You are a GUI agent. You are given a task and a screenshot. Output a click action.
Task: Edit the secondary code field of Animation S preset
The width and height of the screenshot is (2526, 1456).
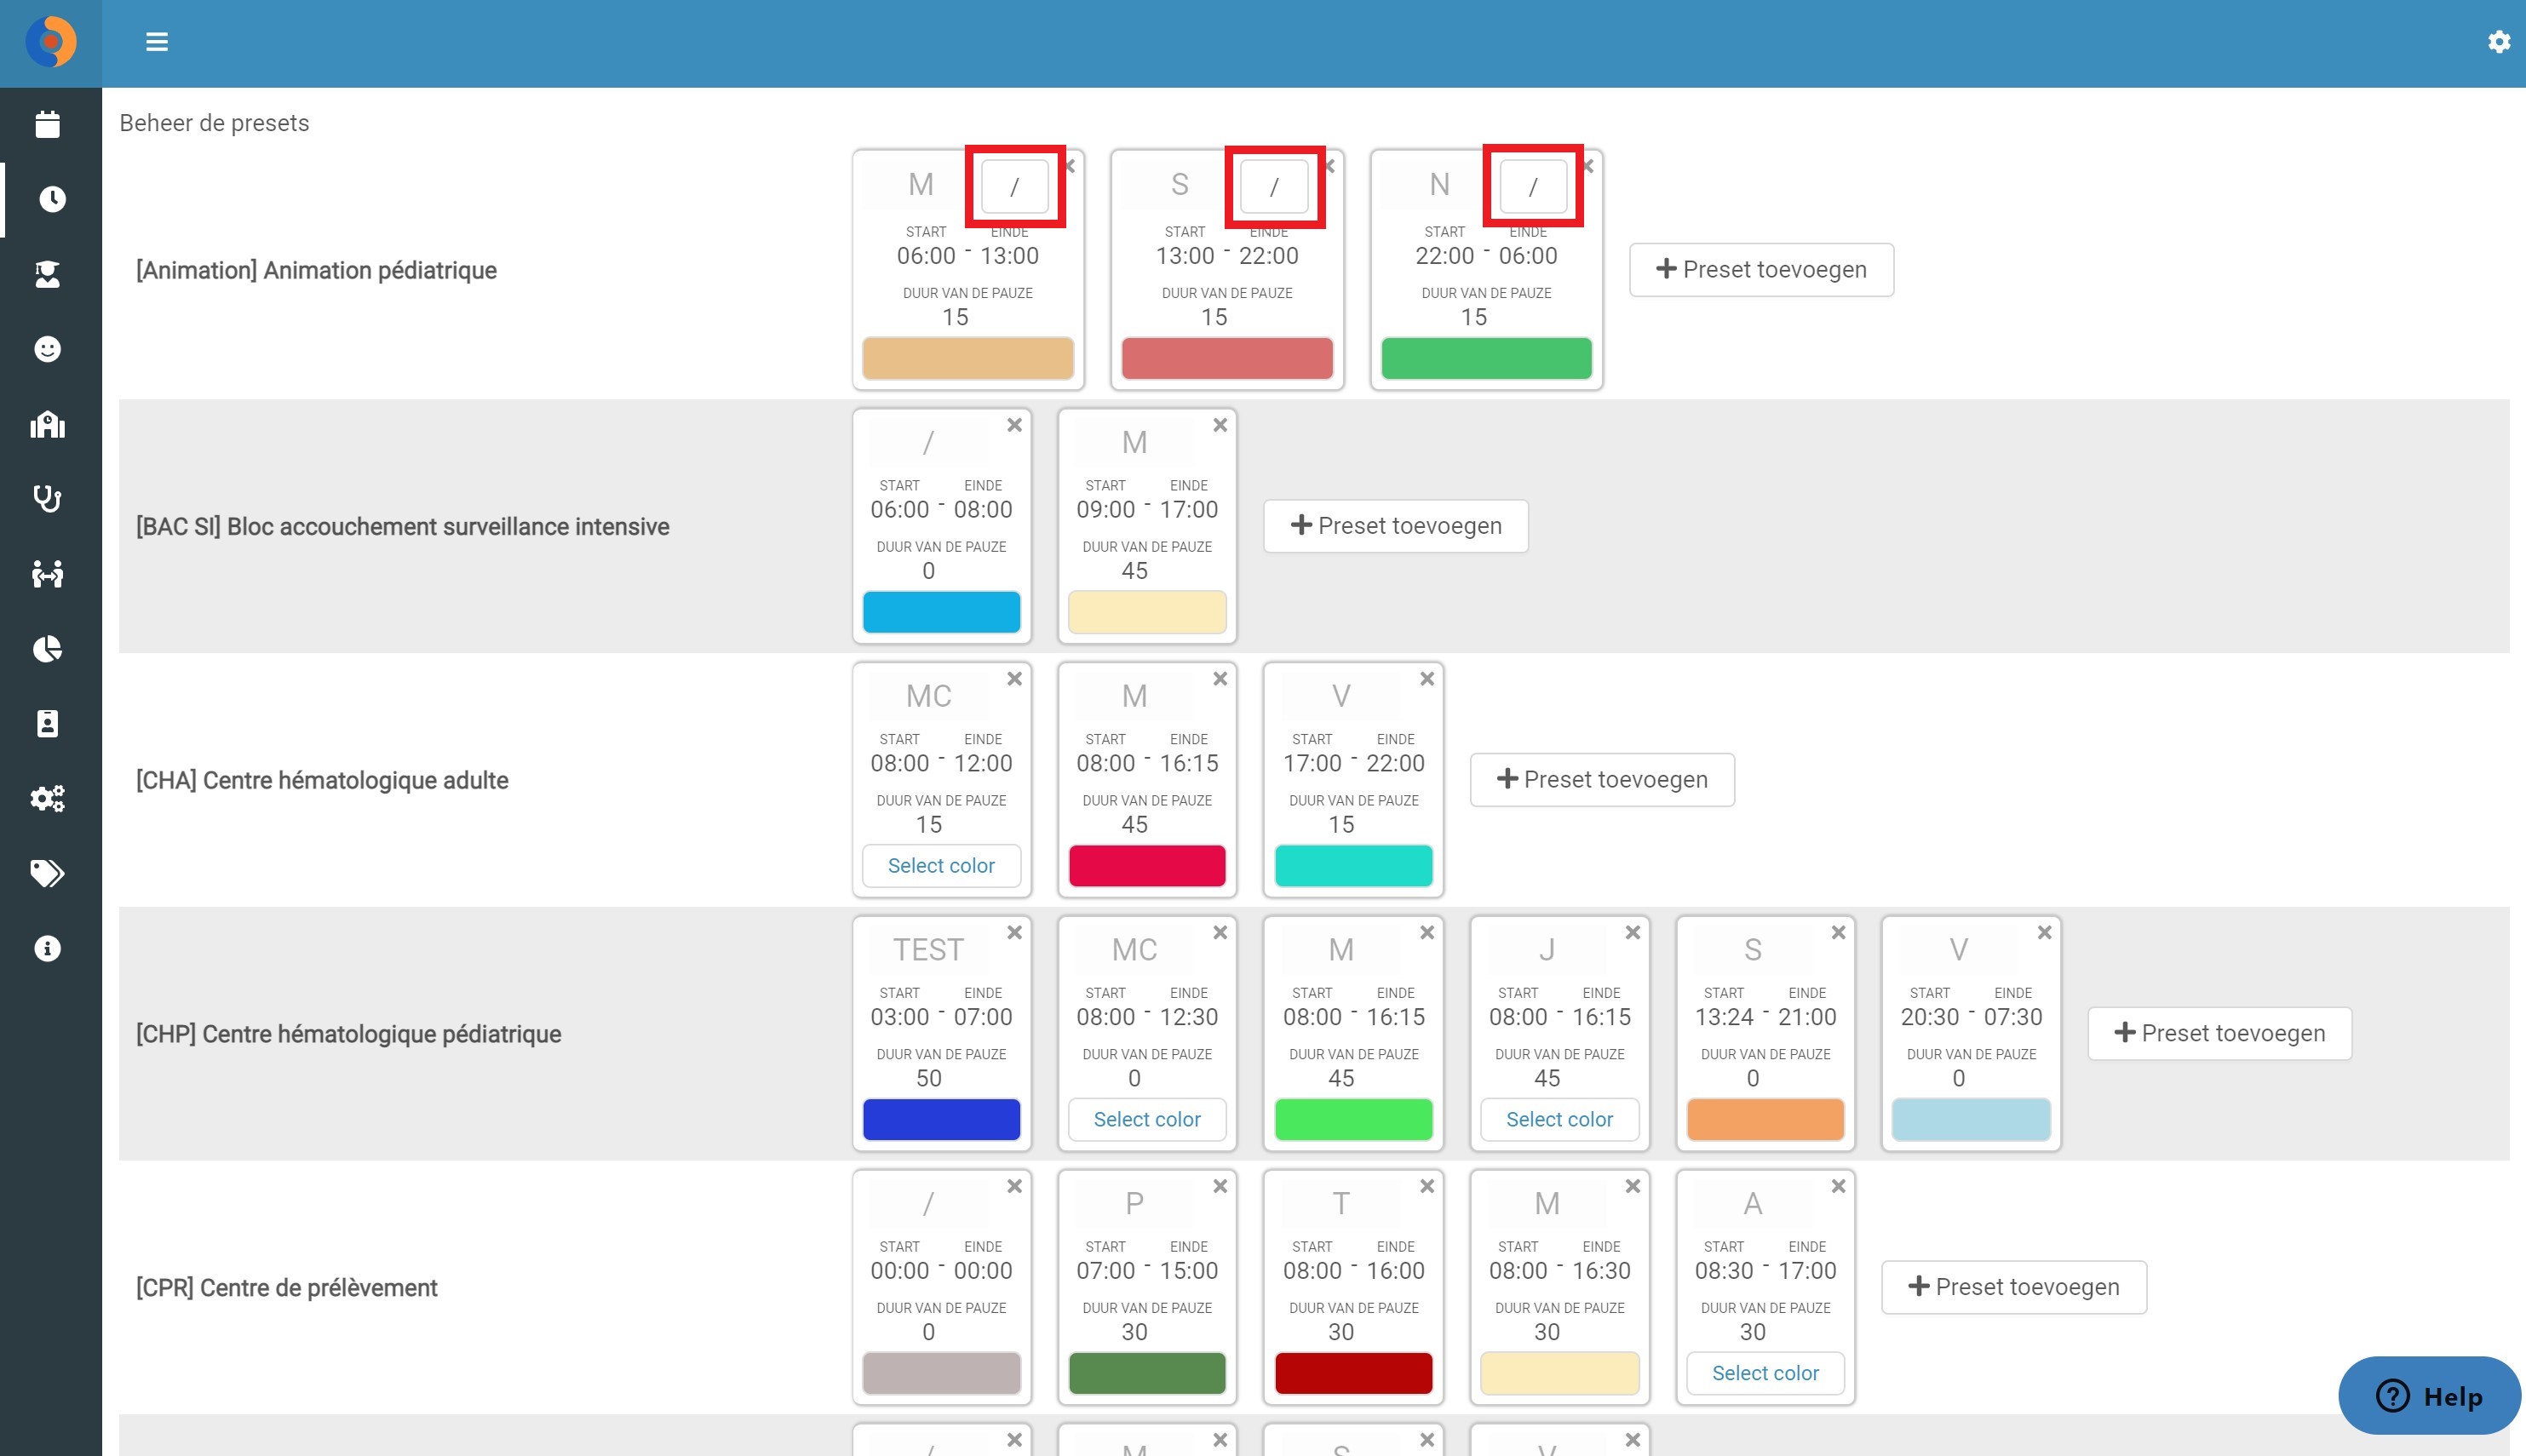[x=1274, y=186]
